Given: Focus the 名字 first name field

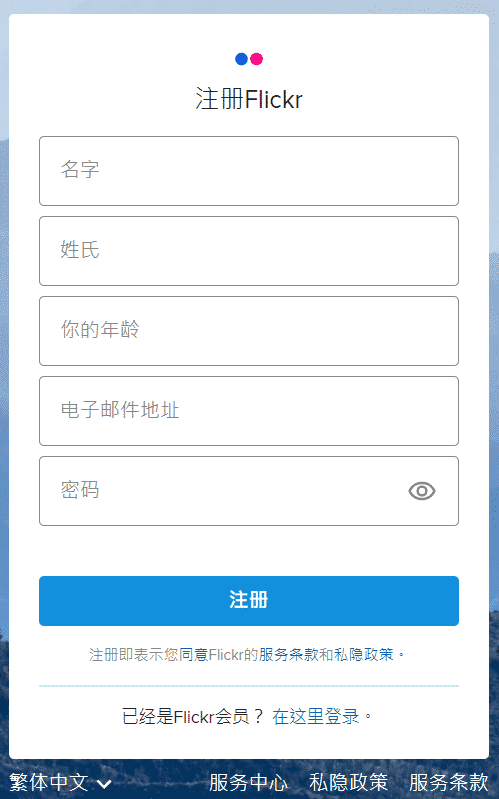Looking at the screenshot, I should [249, 171].
